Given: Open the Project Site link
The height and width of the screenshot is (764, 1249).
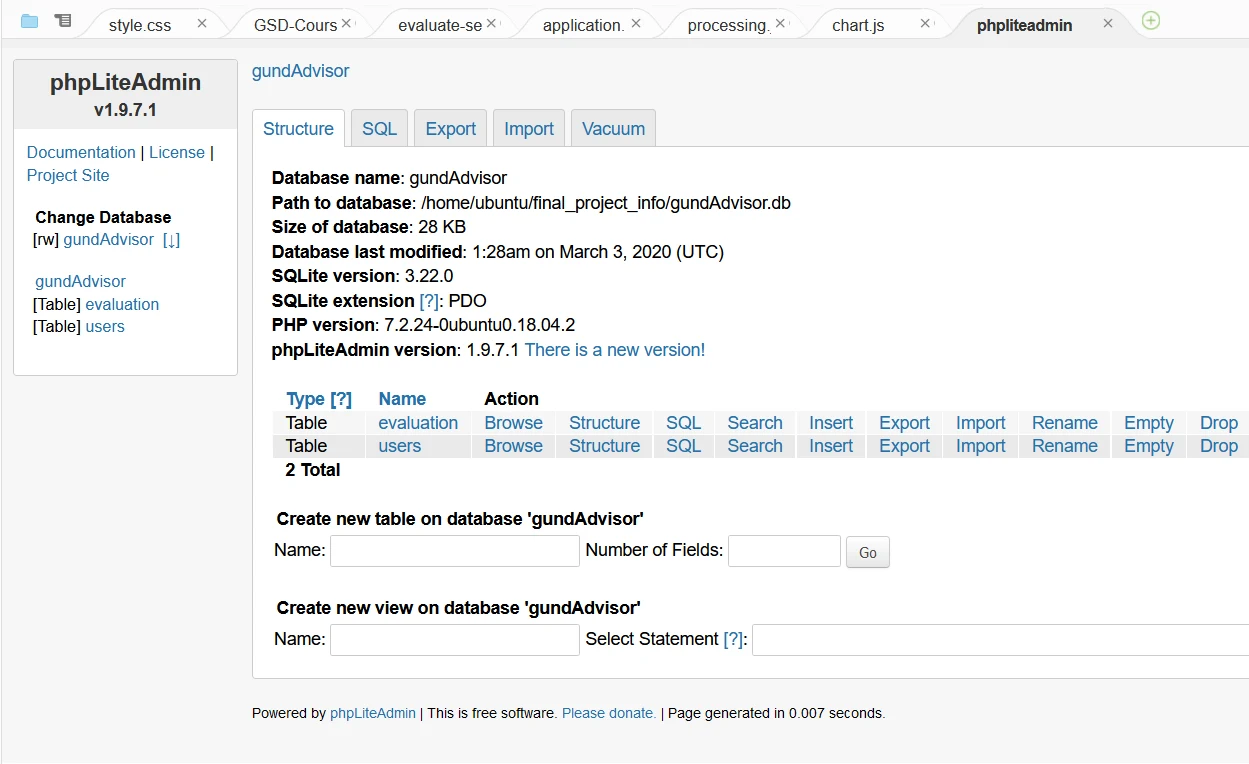Looking at the screenshot, I should click(x=68, y=175).
